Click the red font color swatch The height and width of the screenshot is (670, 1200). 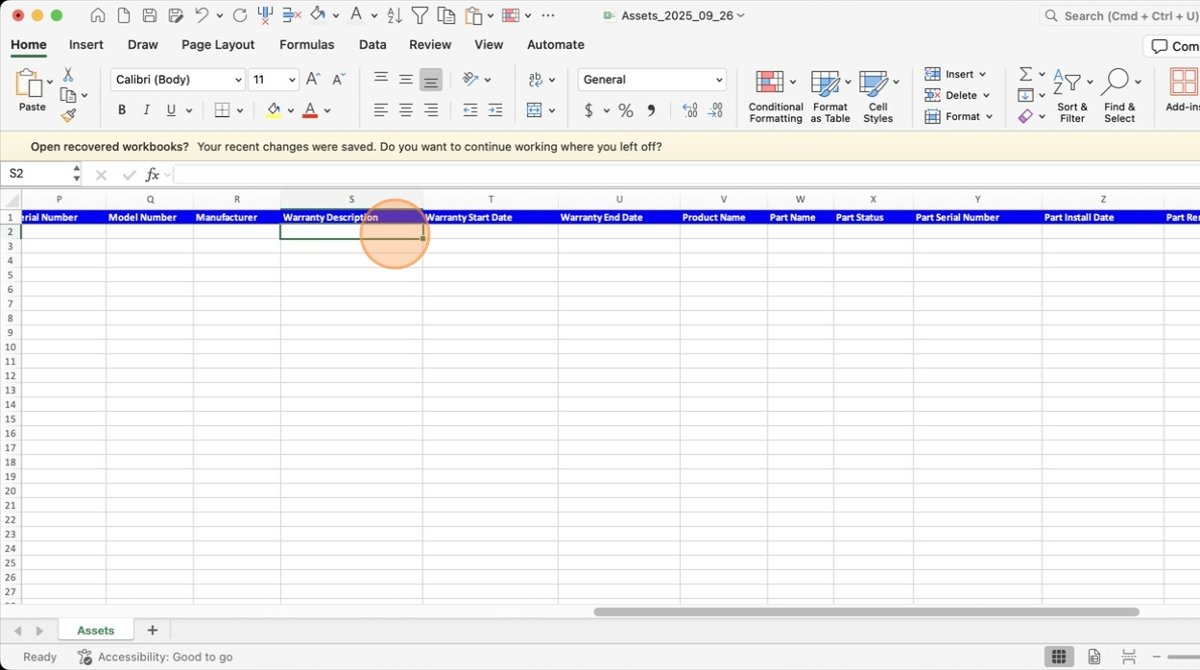(310, 111)
